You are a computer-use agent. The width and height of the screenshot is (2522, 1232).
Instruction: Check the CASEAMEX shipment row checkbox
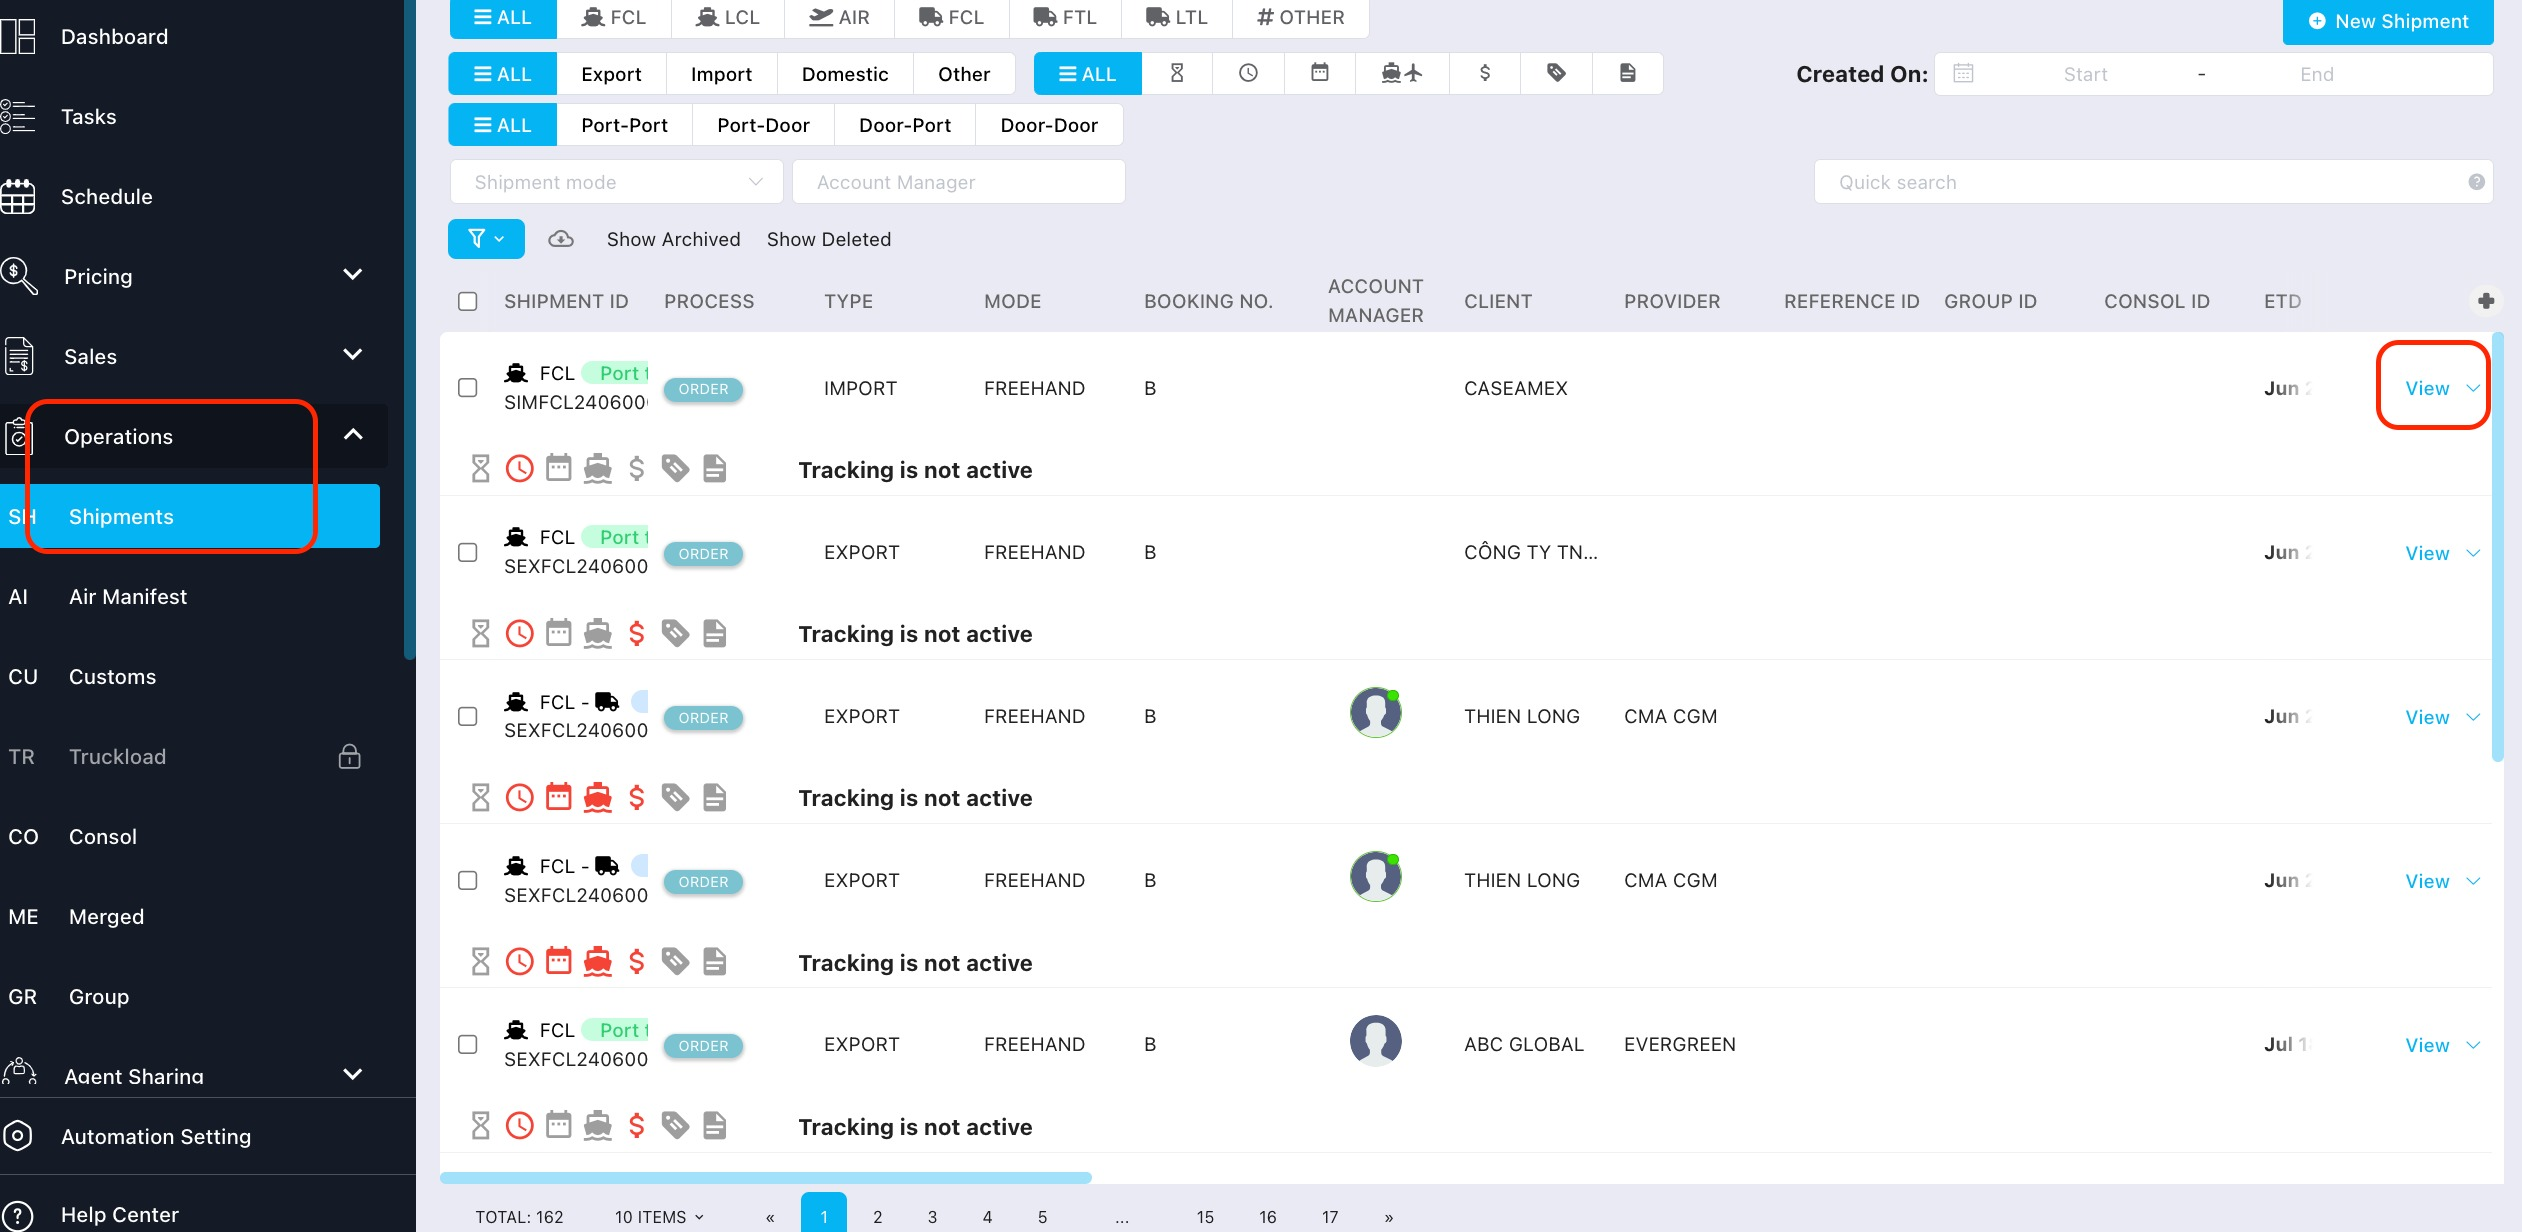coord(467,388)
